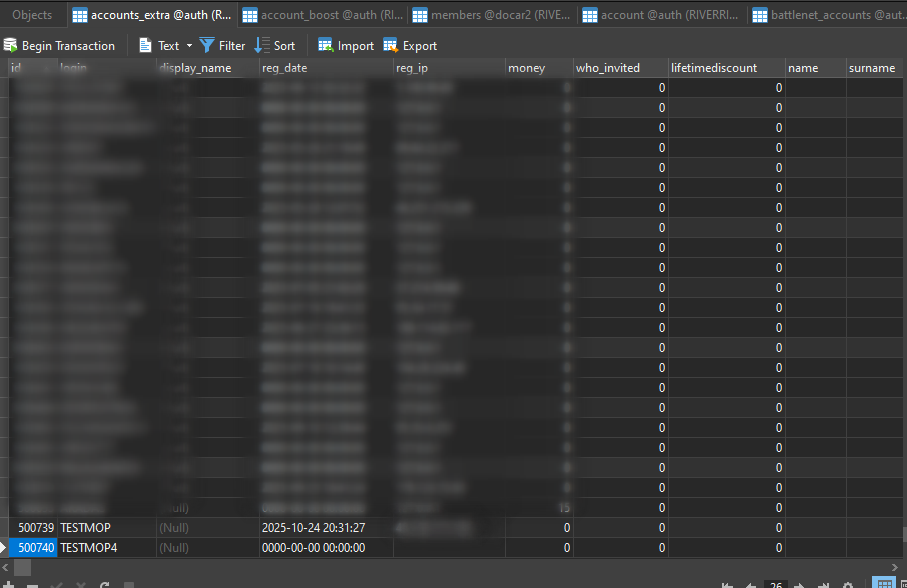Click the current-row arrow marker beside 500740
Viewport: 907px width, 588px height.
pyautogui.click(x=3, y=548)
